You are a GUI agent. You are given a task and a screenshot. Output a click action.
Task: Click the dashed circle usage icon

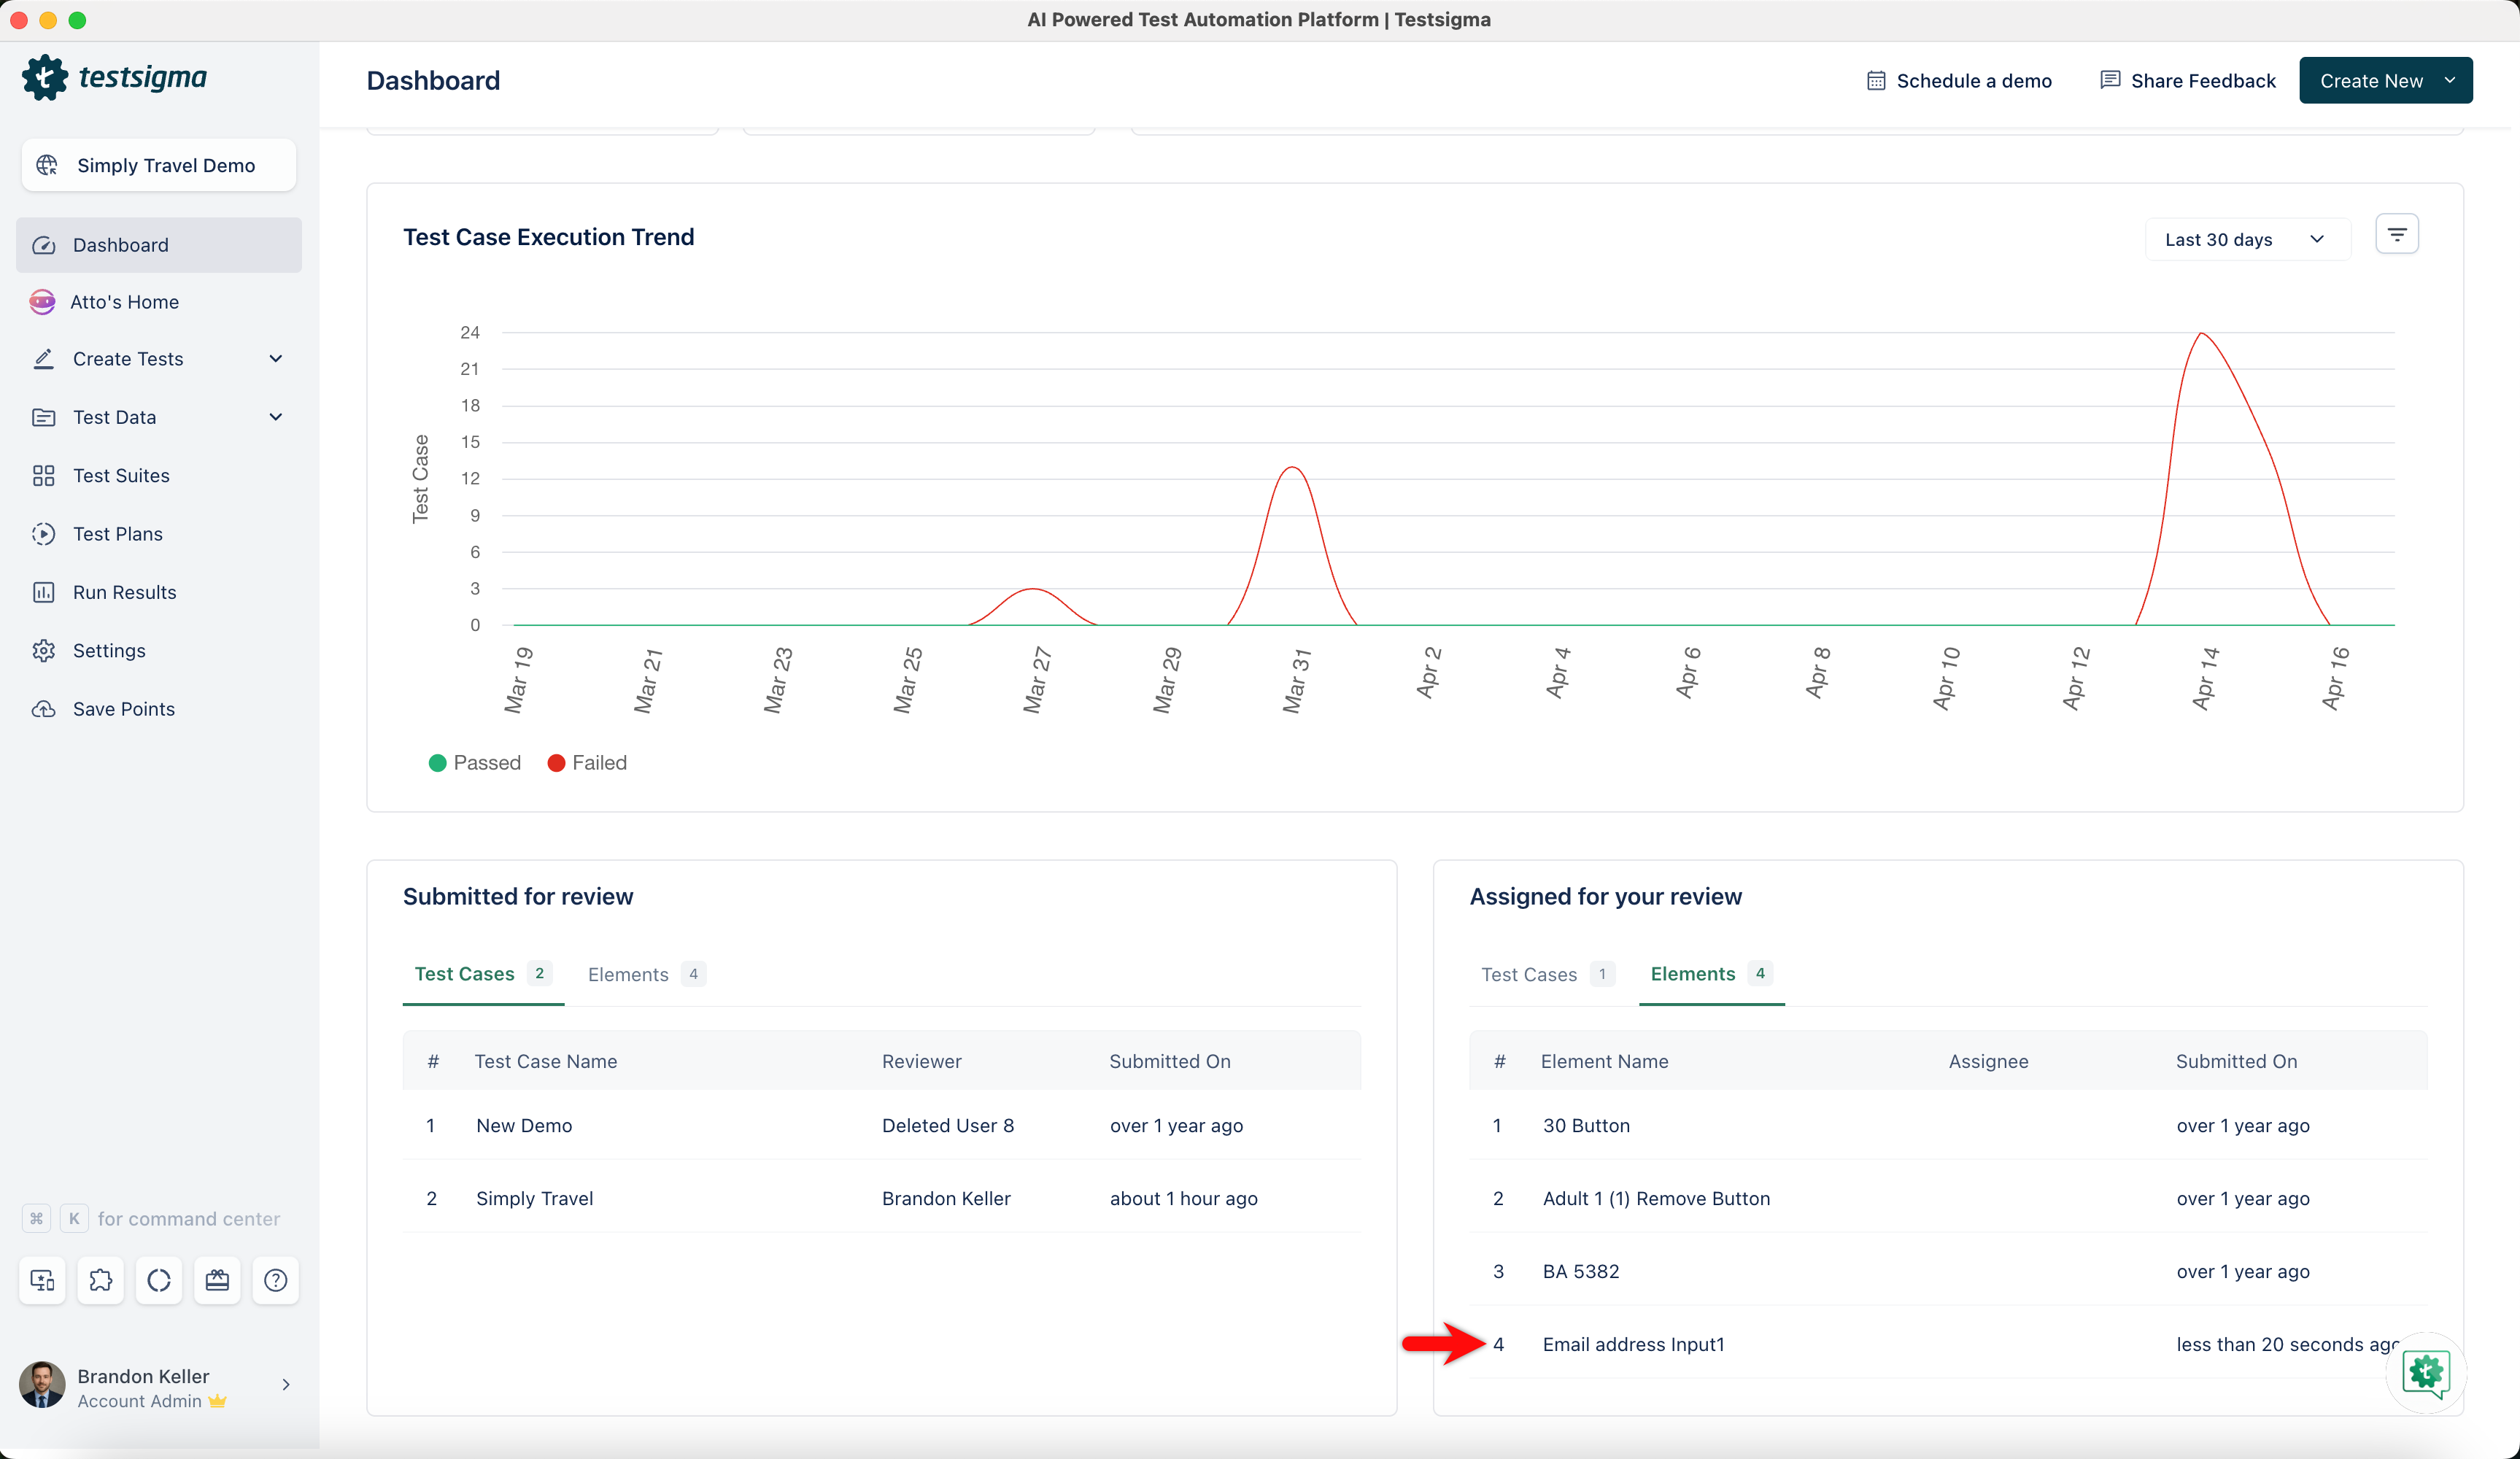pyautogui.click(x=159, y=1280)
